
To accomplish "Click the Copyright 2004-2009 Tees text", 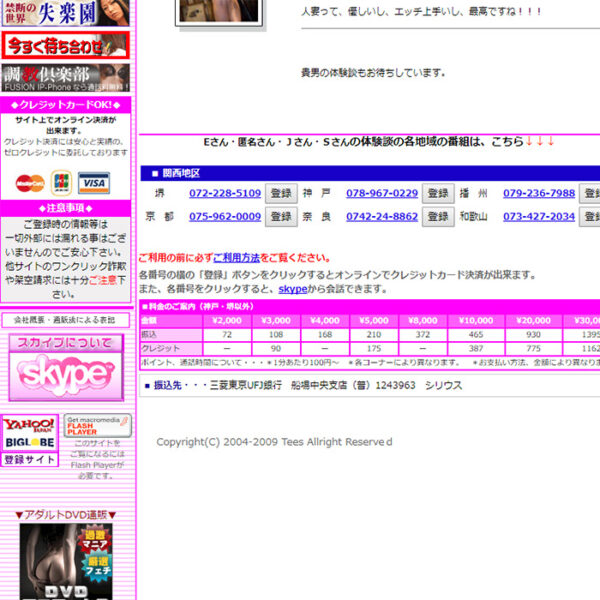I will click(274, 442).
